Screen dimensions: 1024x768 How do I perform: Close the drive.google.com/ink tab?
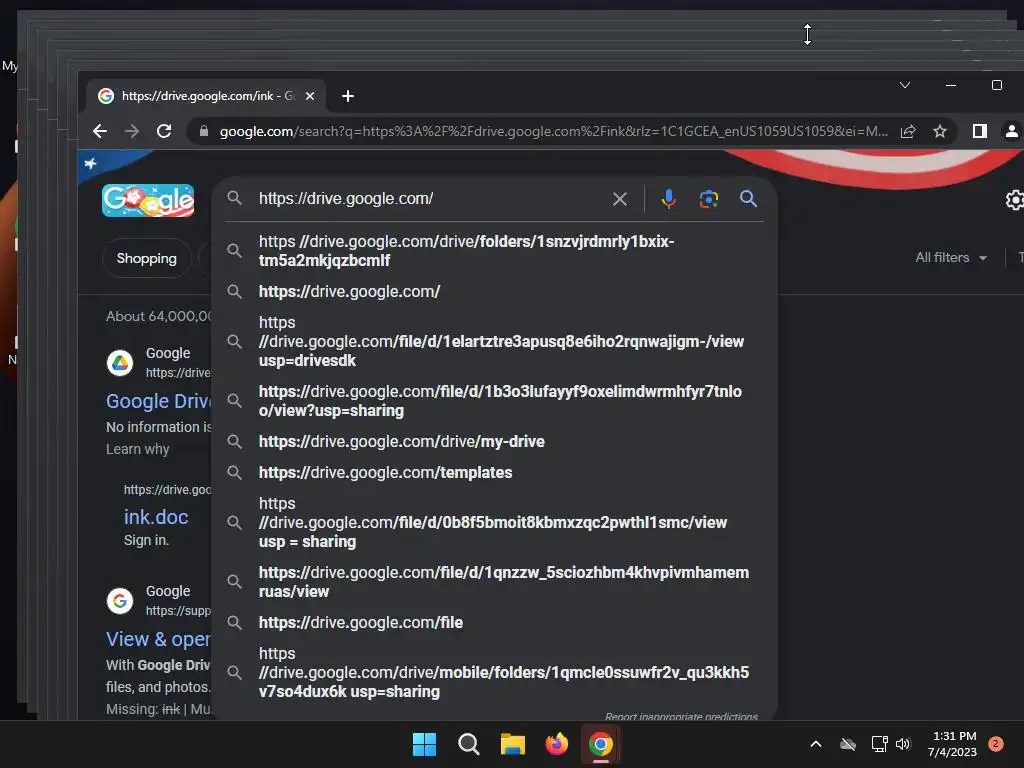(x=310, y=96)
